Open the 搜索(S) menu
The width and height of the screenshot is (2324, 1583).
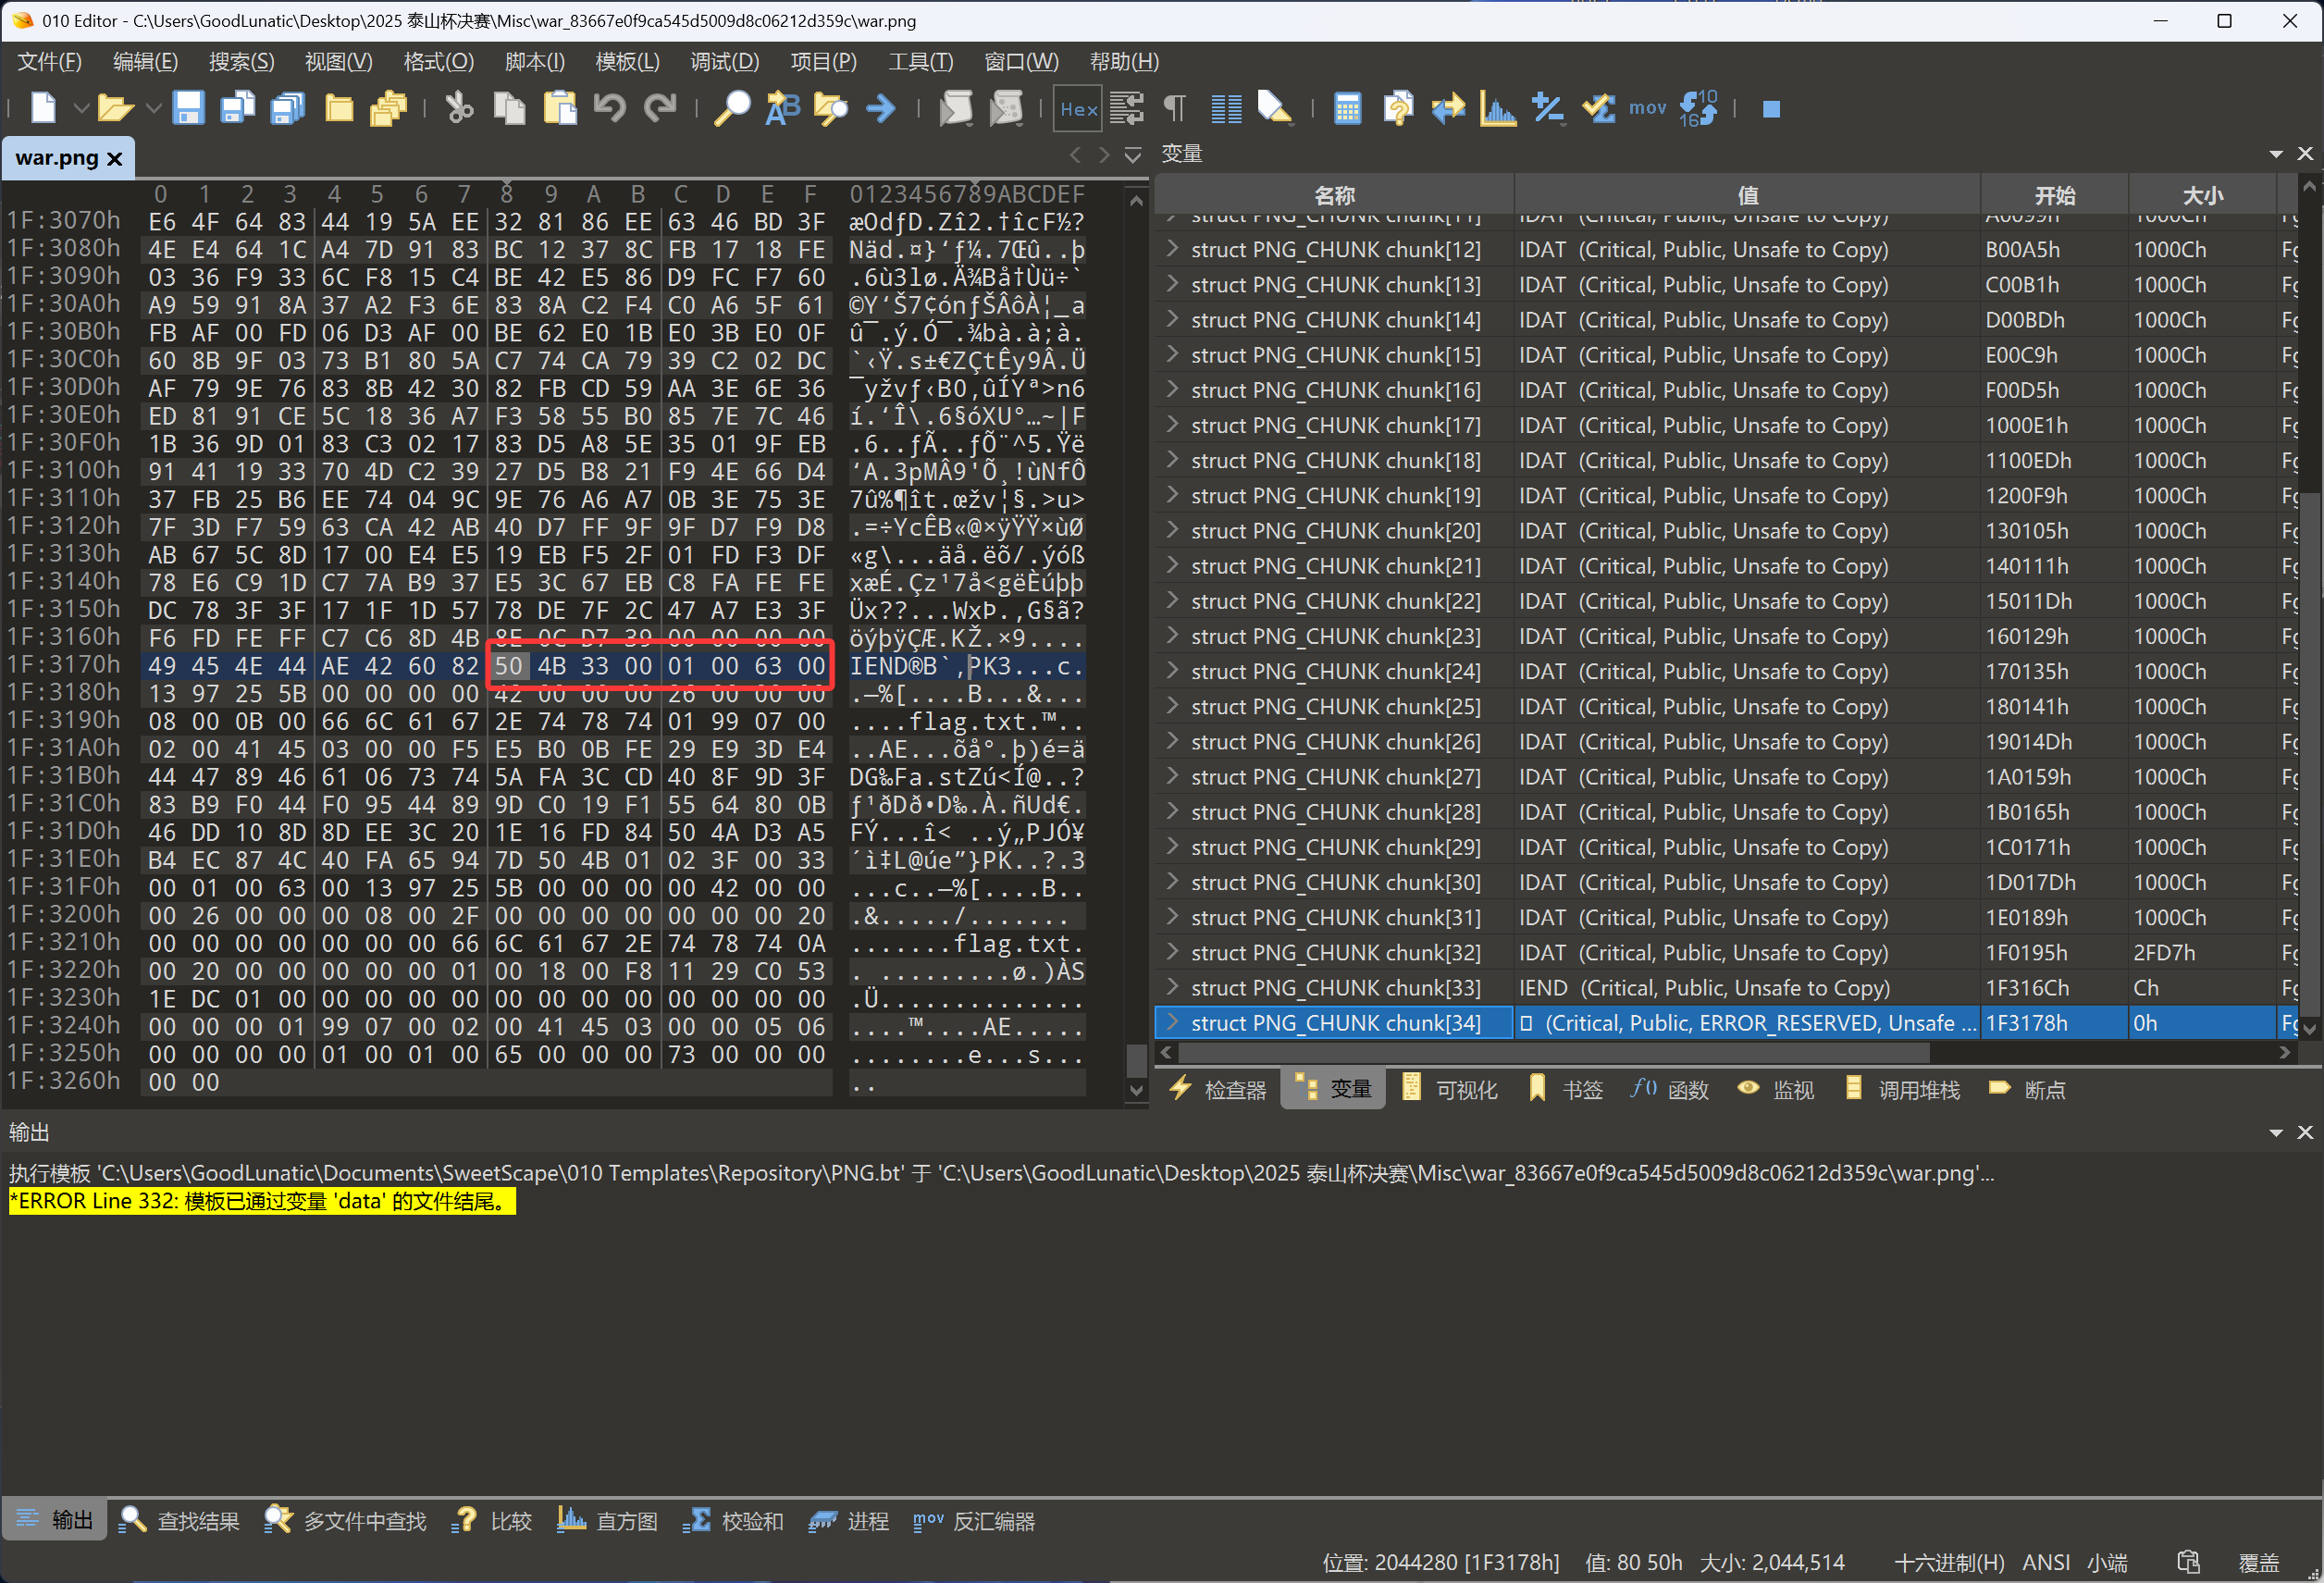[x=241, y=62]
